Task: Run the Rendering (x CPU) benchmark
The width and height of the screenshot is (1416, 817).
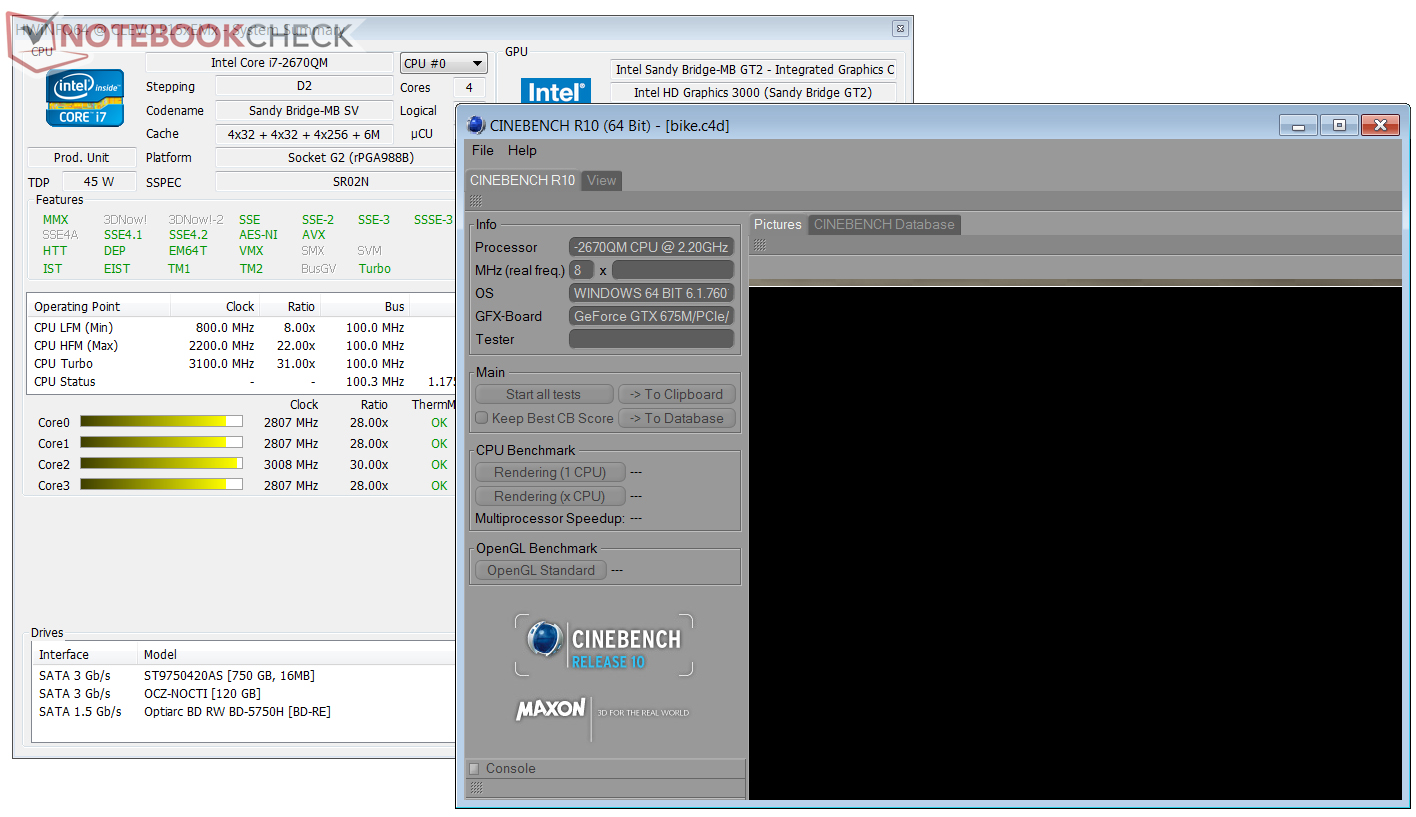Action: (x=550, y=496)
